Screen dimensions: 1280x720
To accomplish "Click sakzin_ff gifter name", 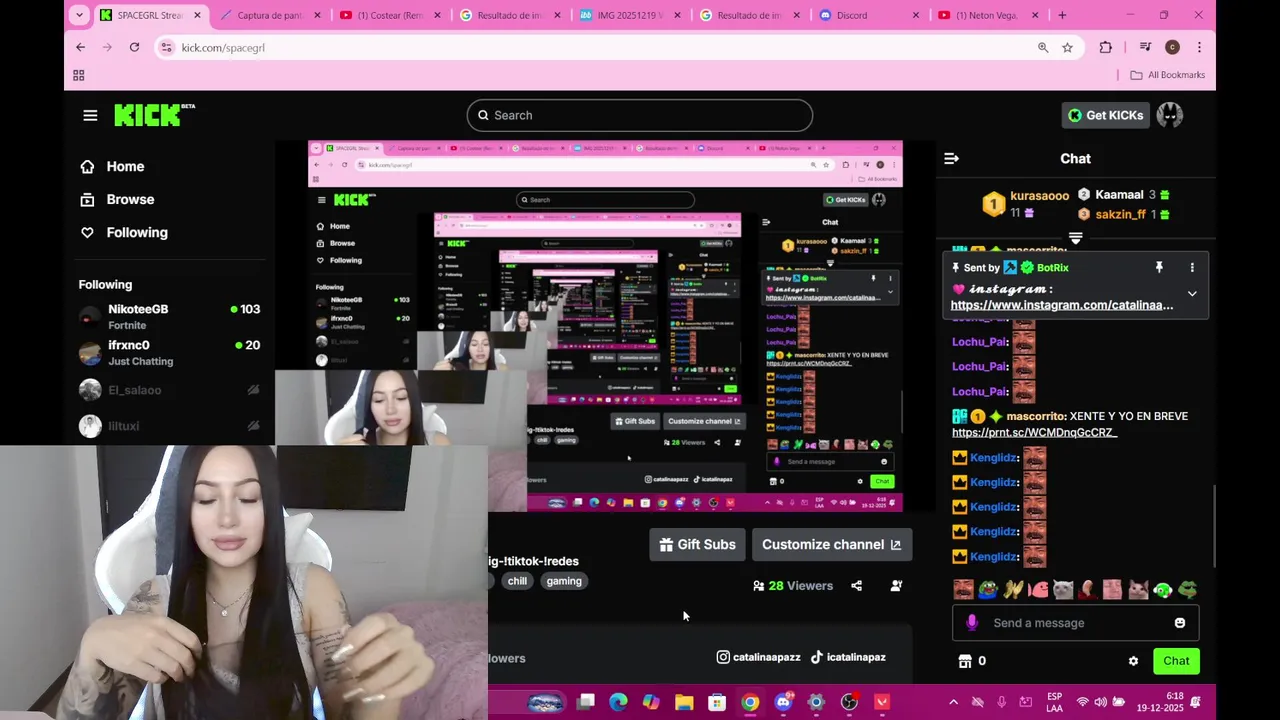I will click(1120, 214).
